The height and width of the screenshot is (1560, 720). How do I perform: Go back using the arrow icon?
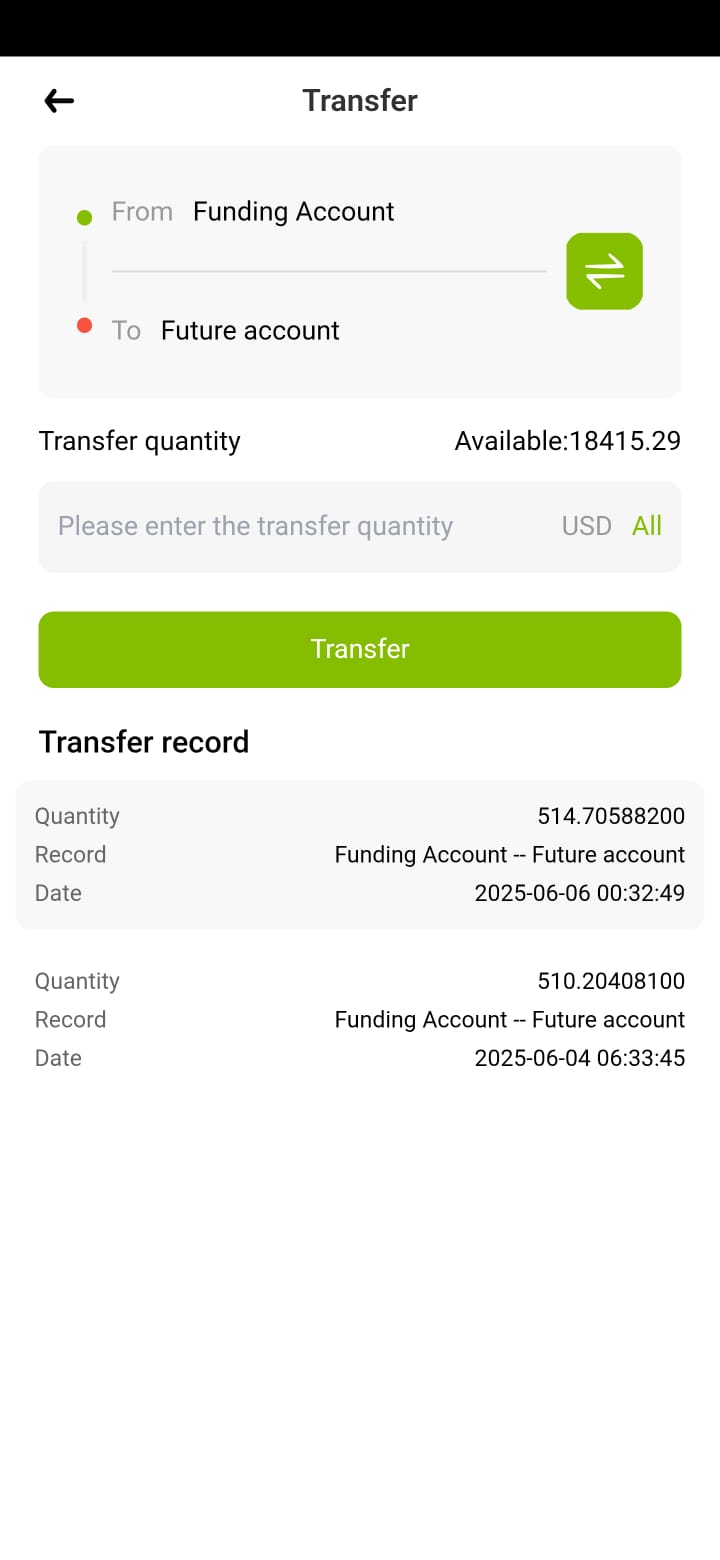tap(59, 100)
